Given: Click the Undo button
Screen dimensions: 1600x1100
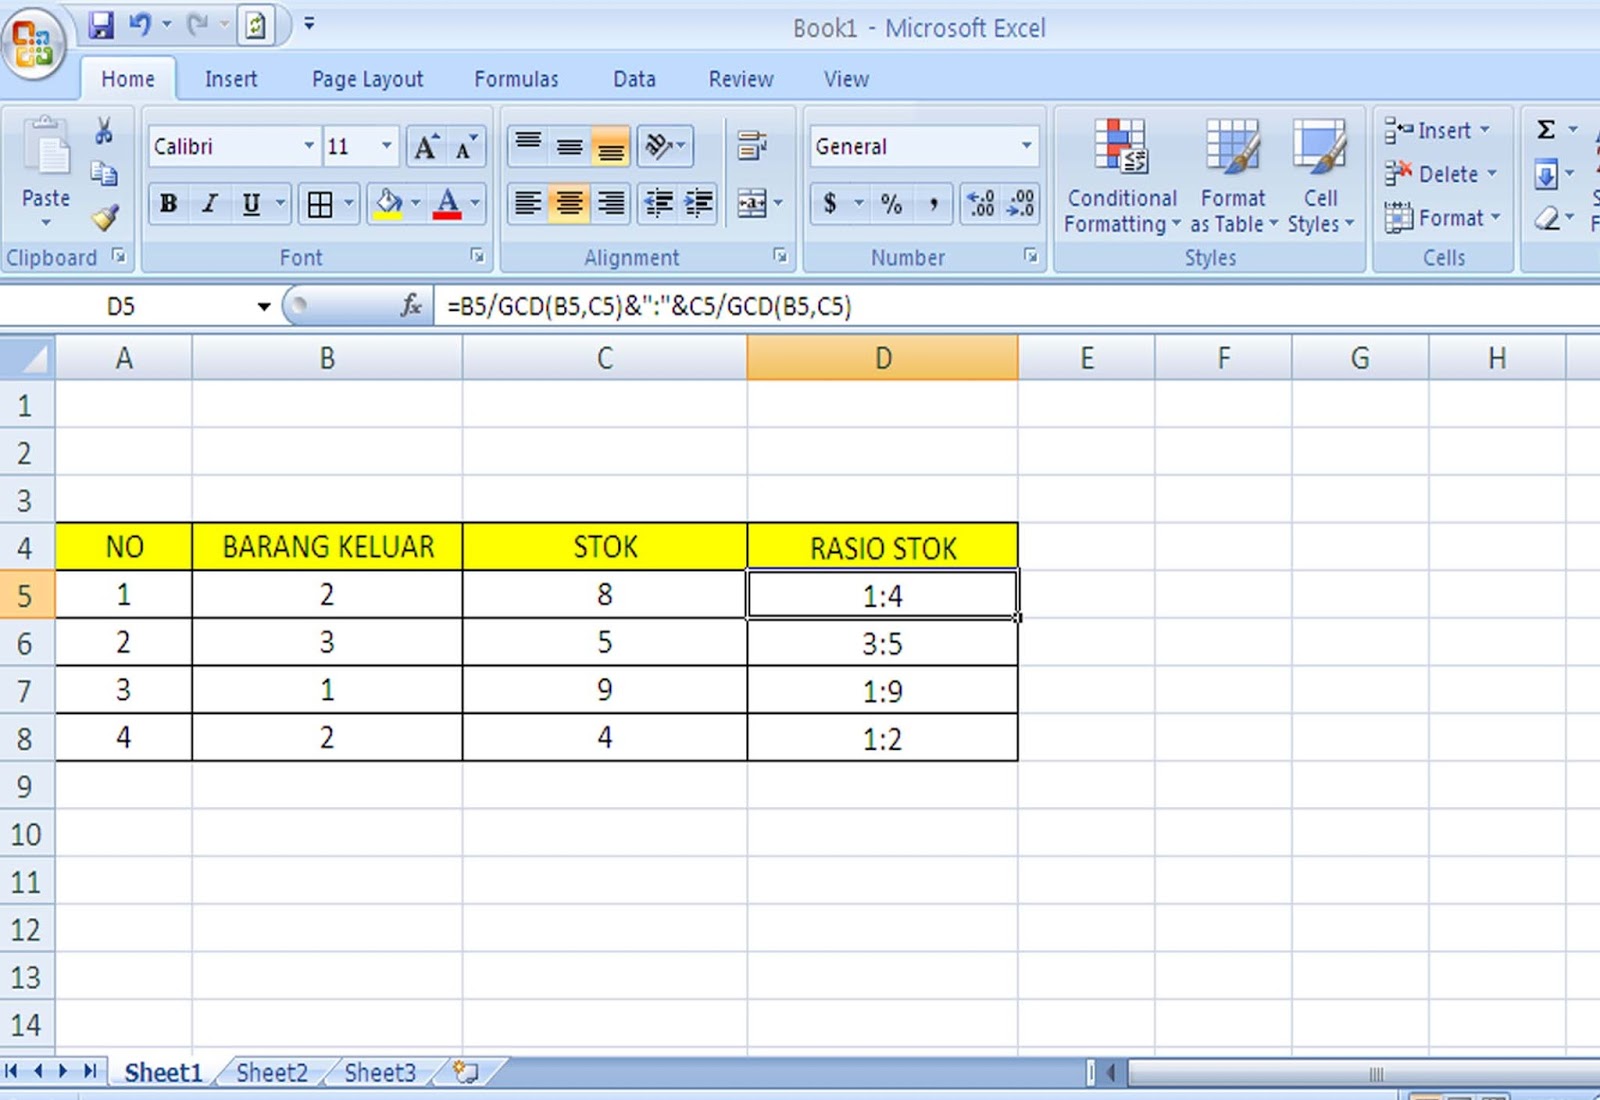Looking at the screenshot, I should tap(140, 25).
